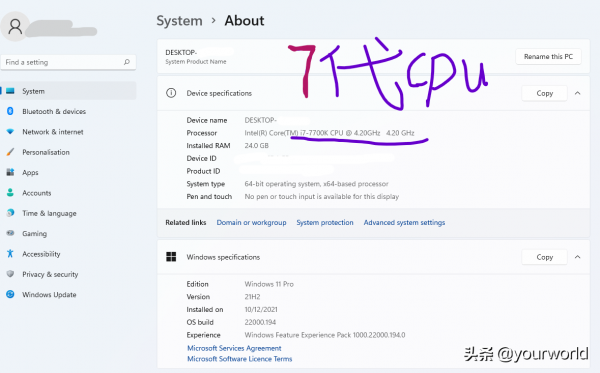The height and width of the screenshot is (373, 600).
Task: Click the System monitor icon in sidebar
Action: (x=10, y=91)
